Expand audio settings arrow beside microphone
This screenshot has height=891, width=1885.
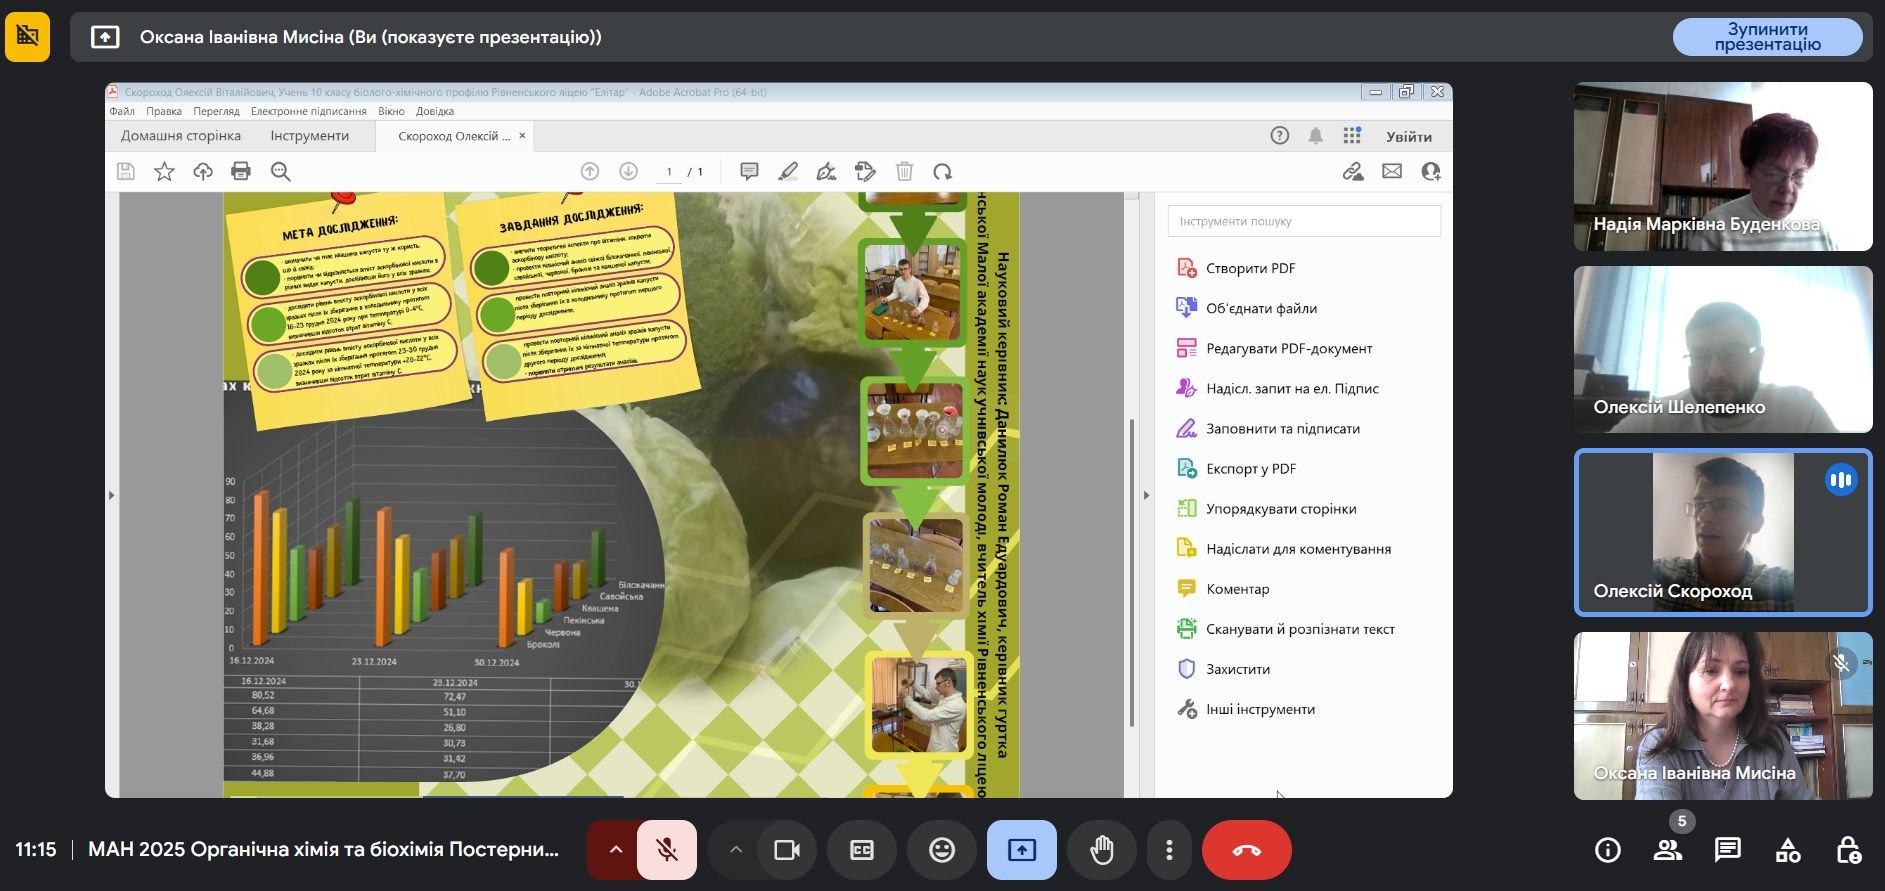pyautogui.click(x=616, y=850)
